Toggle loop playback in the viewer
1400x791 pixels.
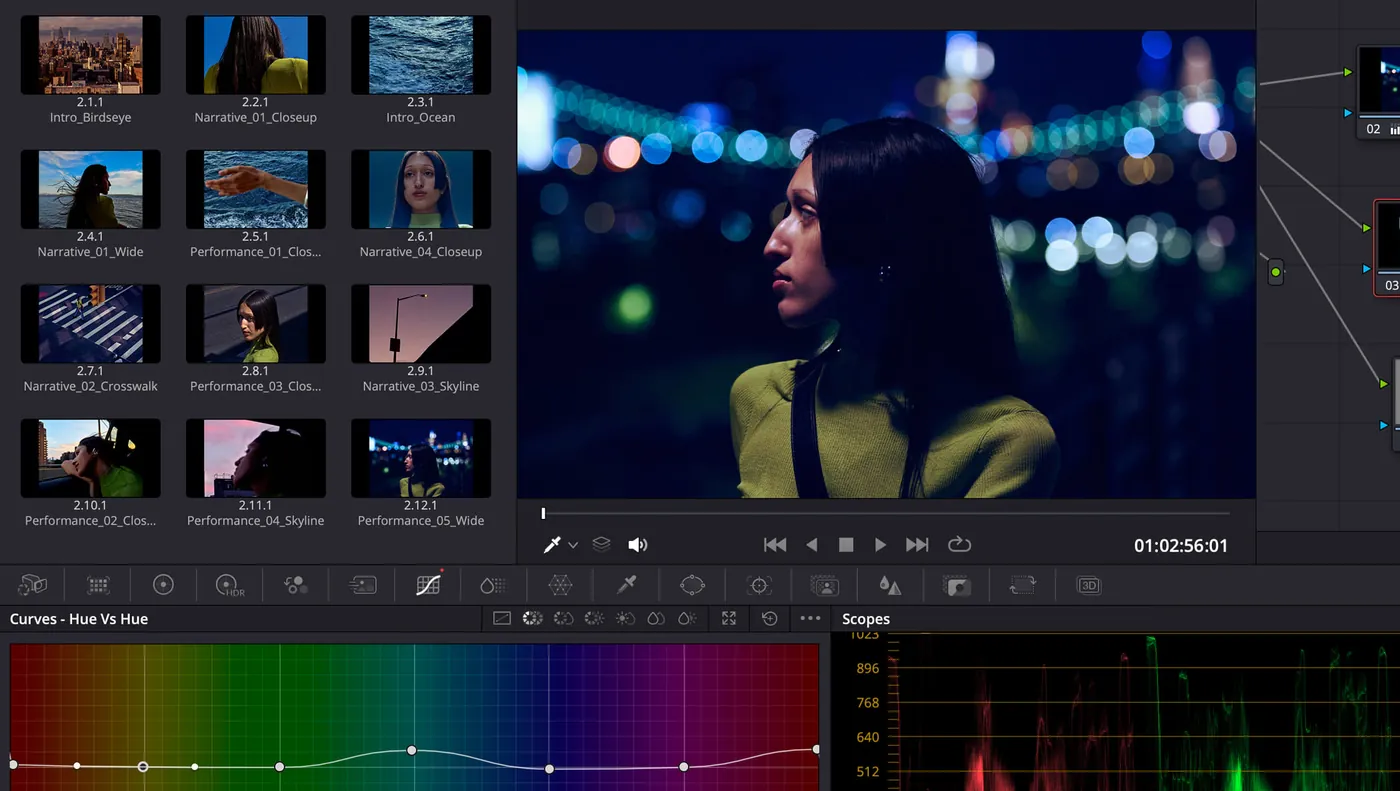click(959, 544)
